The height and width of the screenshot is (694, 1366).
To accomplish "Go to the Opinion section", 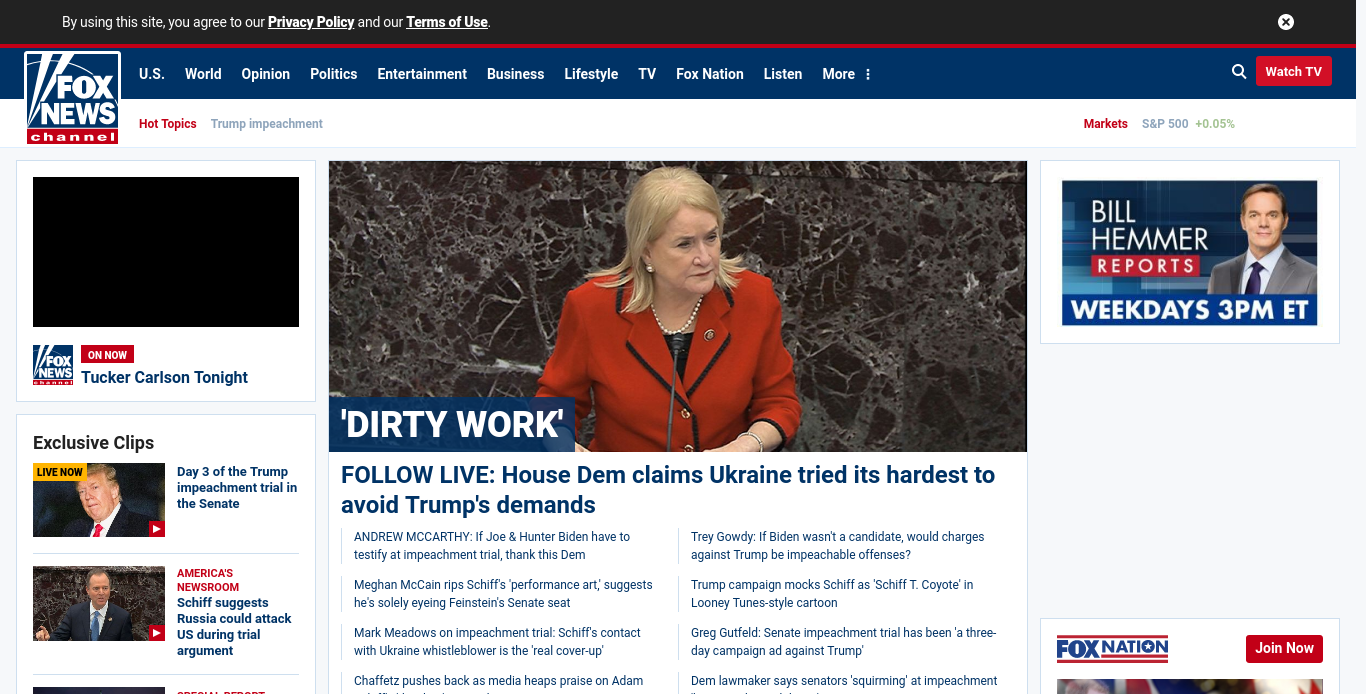I will (x=265, y=74).
